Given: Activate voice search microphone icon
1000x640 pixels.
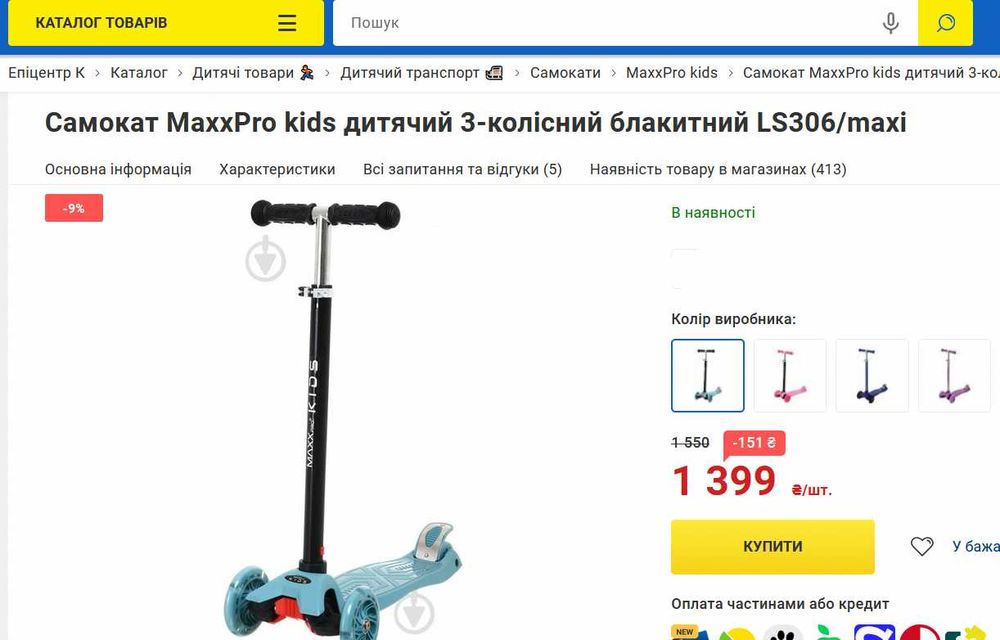Looking at the screenshot, I should [x=891, y=23].
